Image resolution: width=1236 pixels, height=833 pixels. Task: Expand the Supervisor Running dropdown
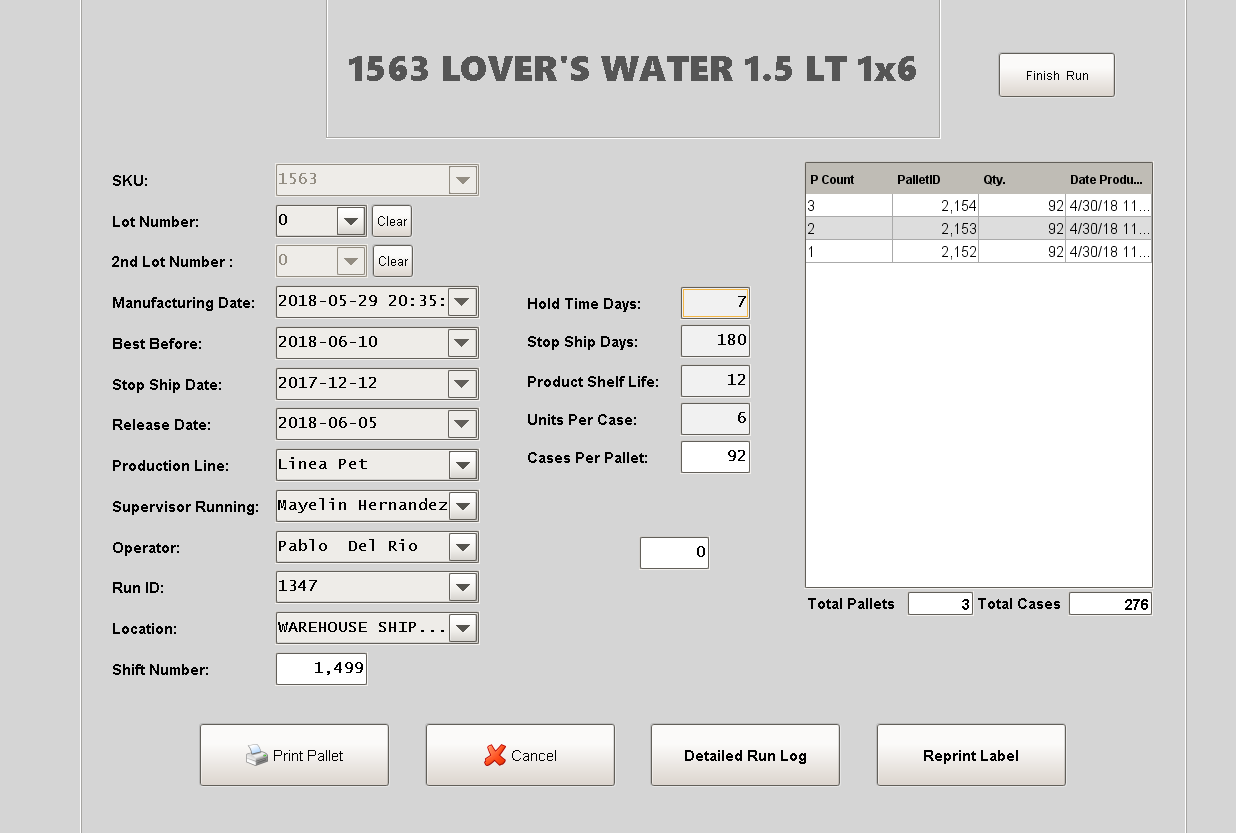coord(462,506)
